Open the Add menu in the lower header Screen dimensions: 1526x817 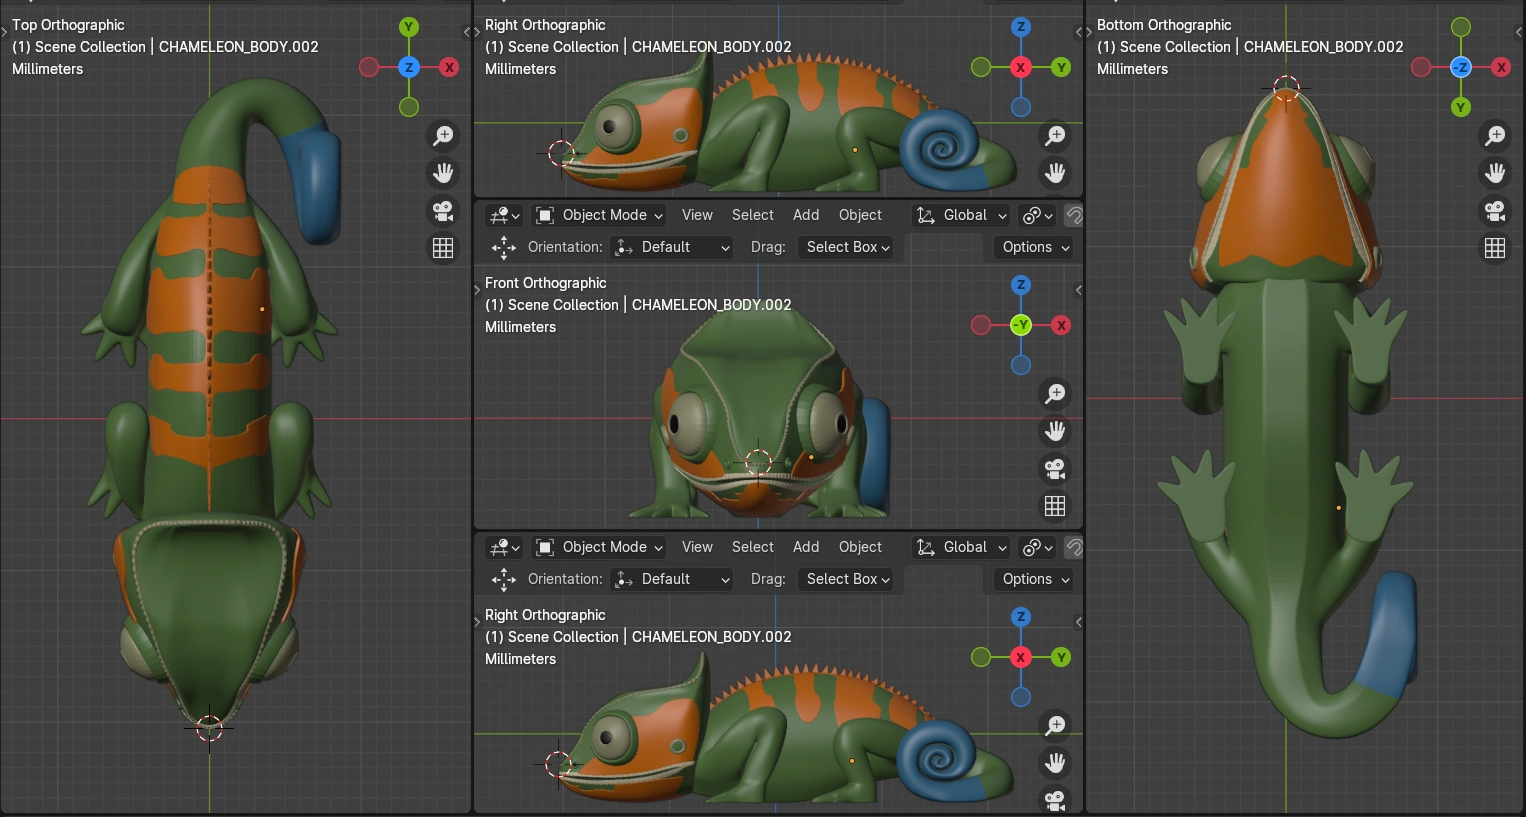pos(806,547)
